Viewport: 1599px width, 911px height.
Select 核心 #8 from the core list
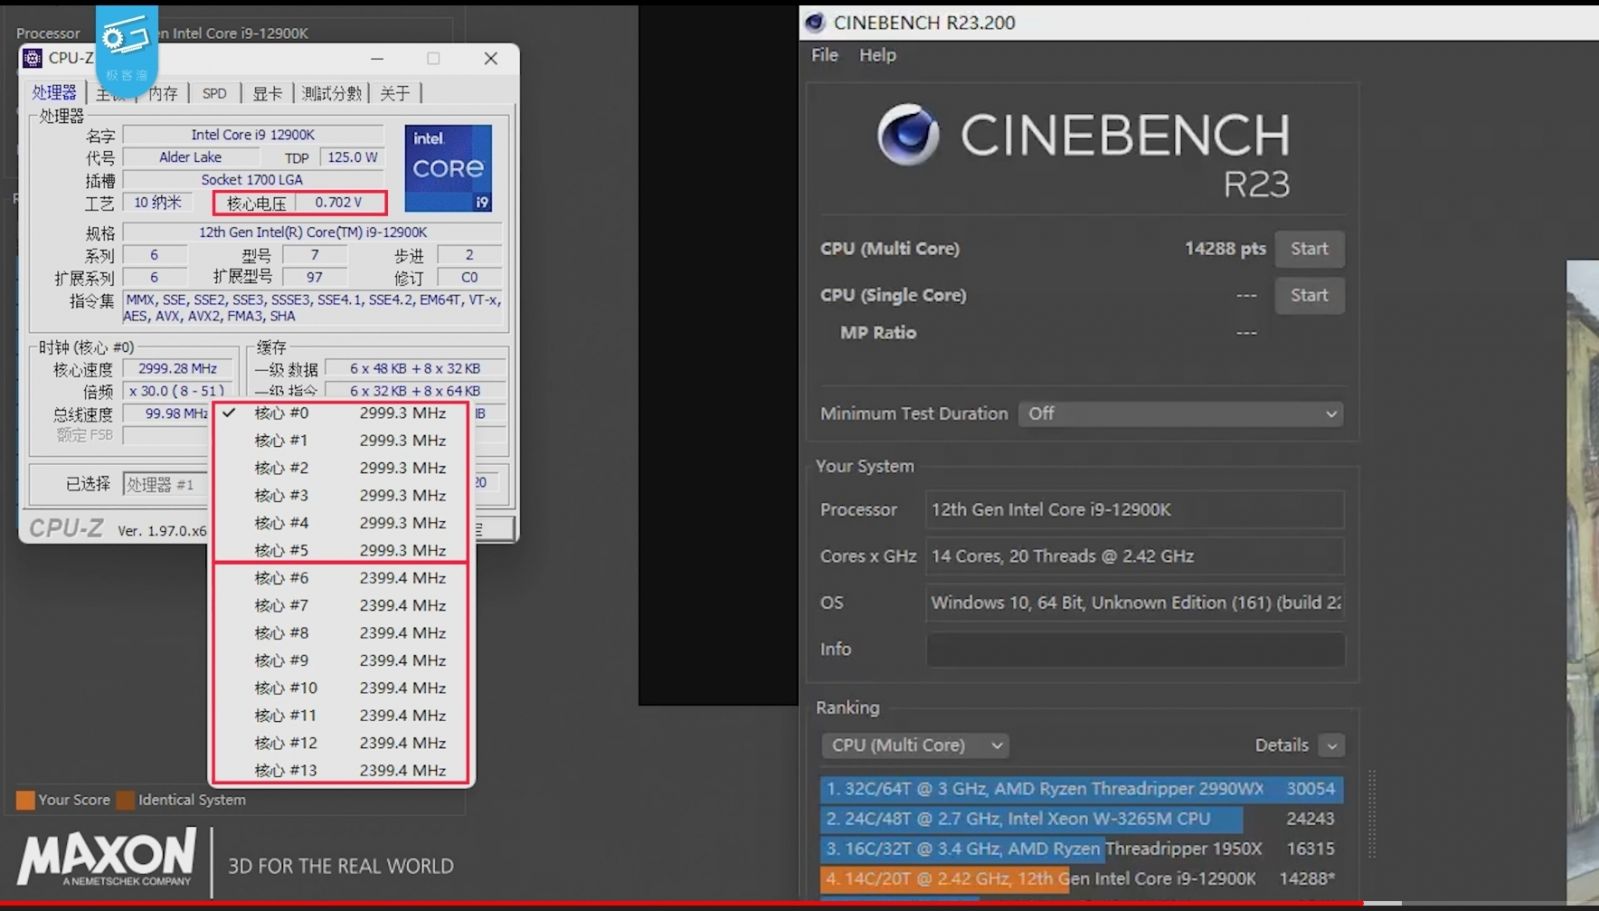click(341, 633)
